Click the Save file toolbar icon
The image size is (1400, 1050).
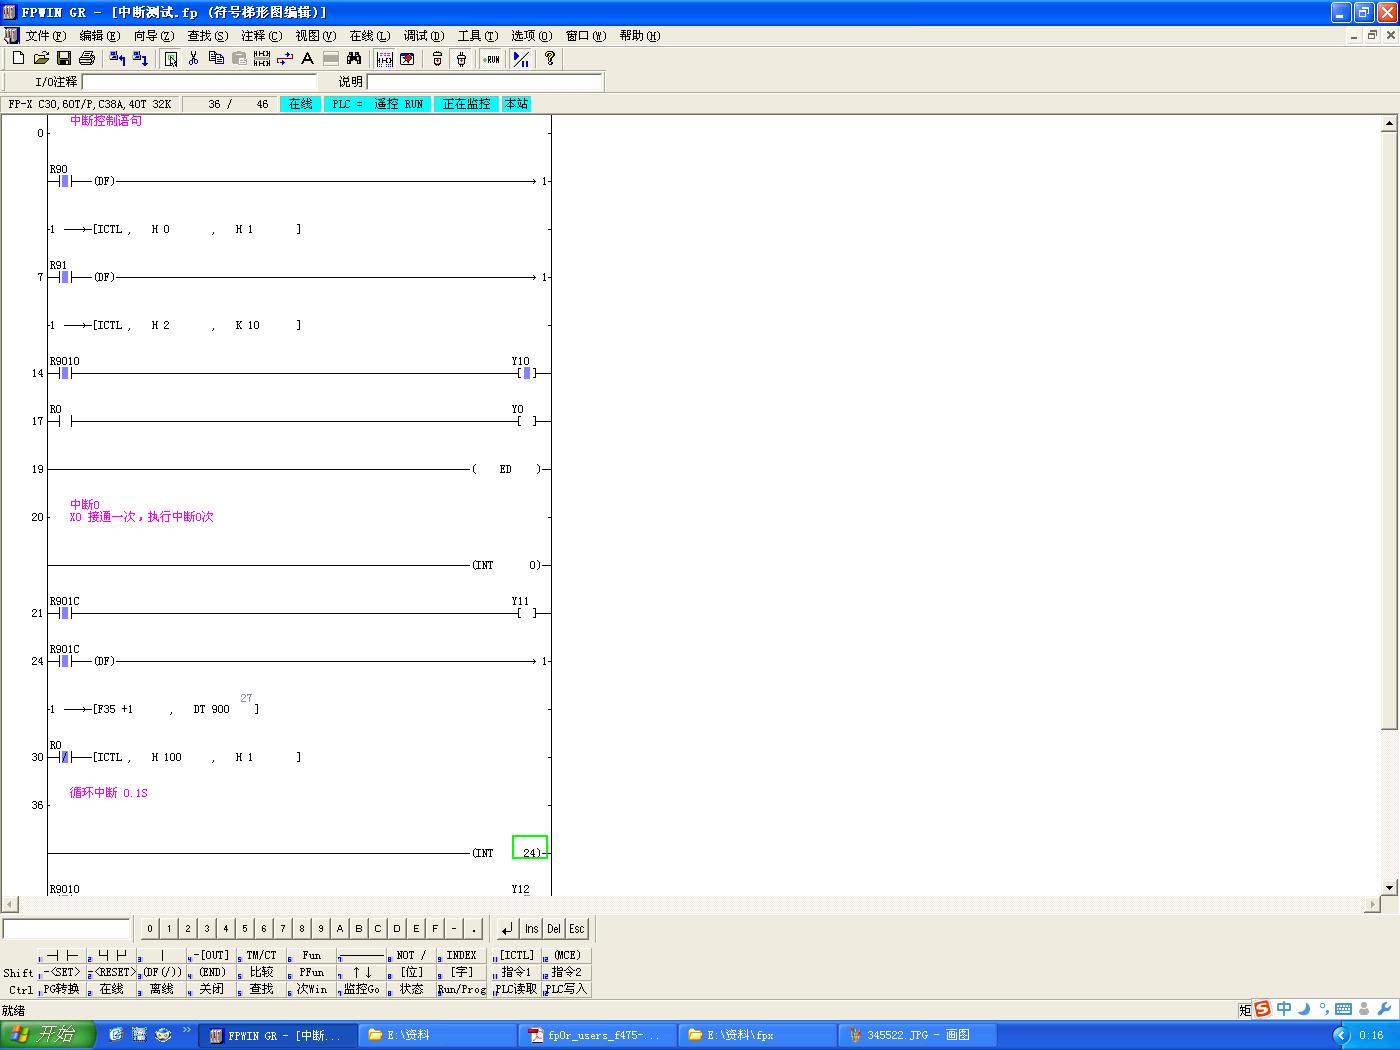tap(63, 59)
